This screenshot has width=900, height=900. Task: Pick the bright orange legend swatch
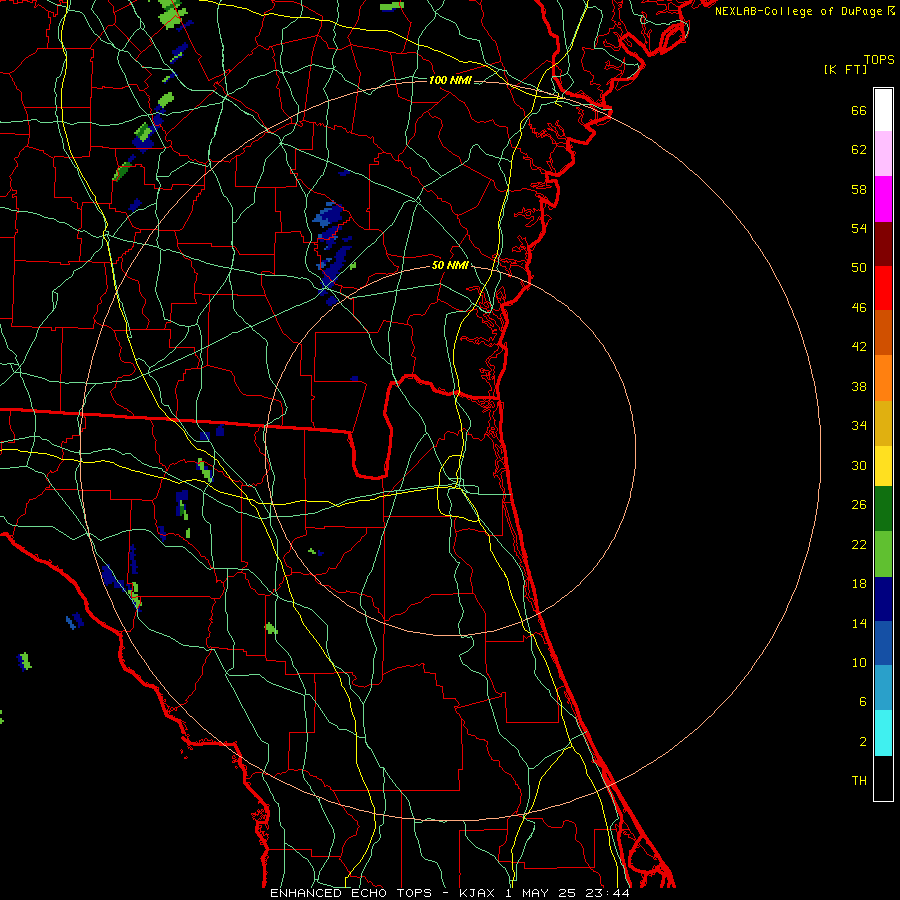[883, 378]
